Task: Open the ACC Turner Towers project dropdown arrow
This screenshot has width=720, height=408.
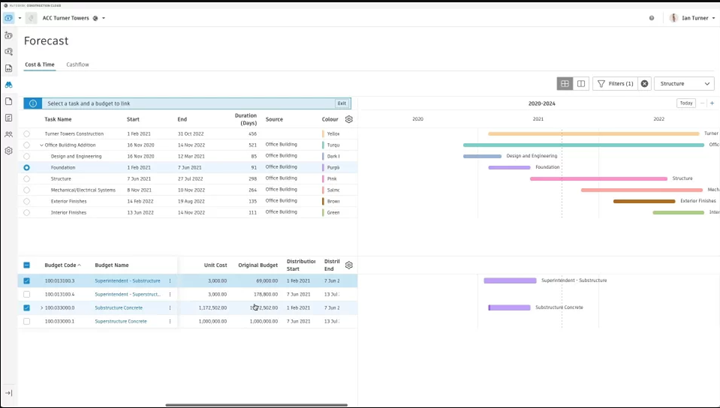Action: click(103, 18)
